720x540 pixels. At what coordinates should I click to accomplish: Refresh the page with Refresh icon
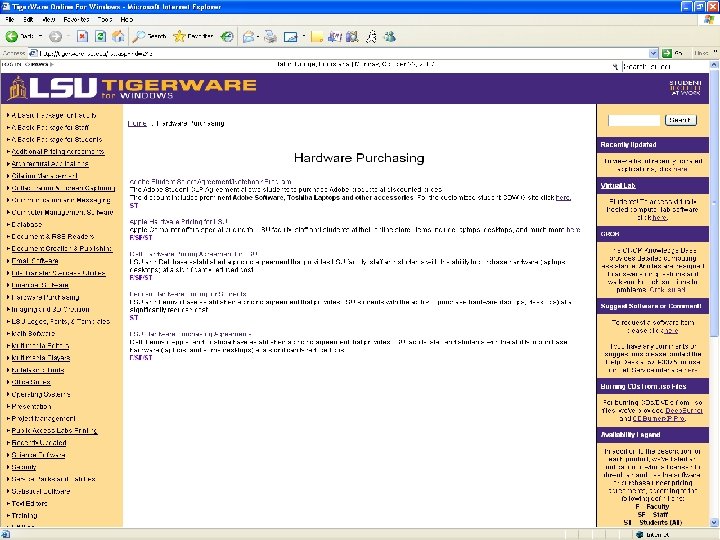click(100, 36)
